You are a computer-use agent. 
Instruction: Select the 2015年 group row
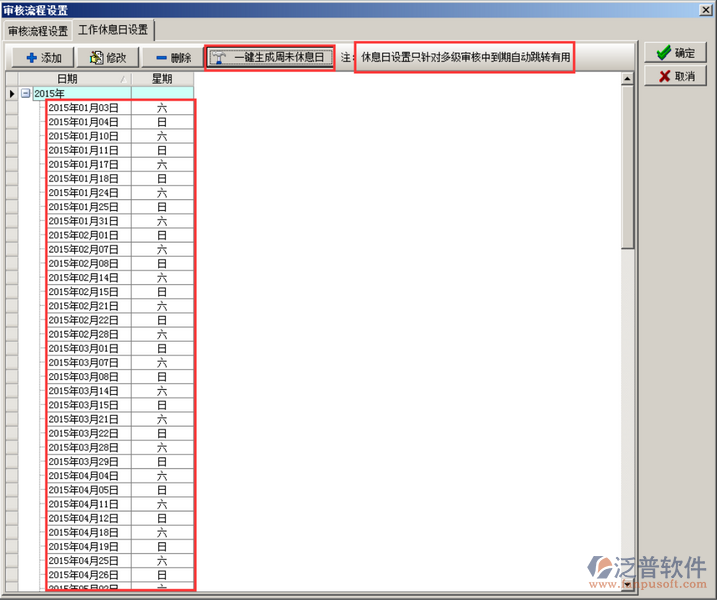point(113,93)
